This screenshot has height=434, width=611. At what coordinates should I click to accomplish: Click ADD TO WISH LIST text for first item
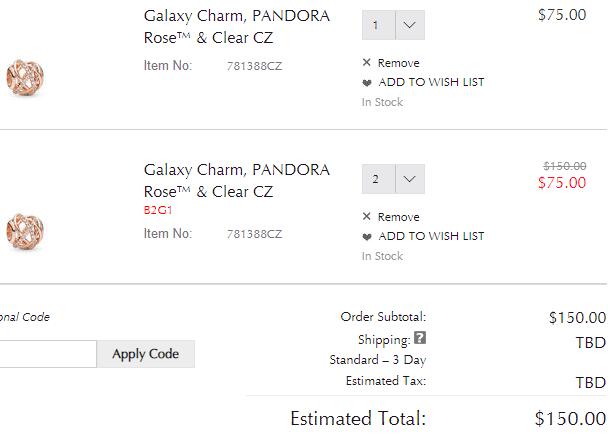431,83
